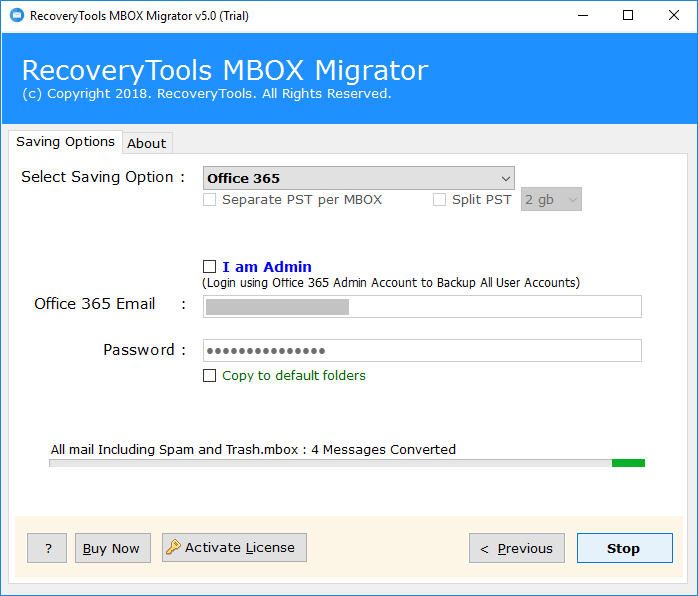Viewport: 698px width, 596px height.
Task: Click the RecoveryTools app icon in title bar
Action: point(17,16)
